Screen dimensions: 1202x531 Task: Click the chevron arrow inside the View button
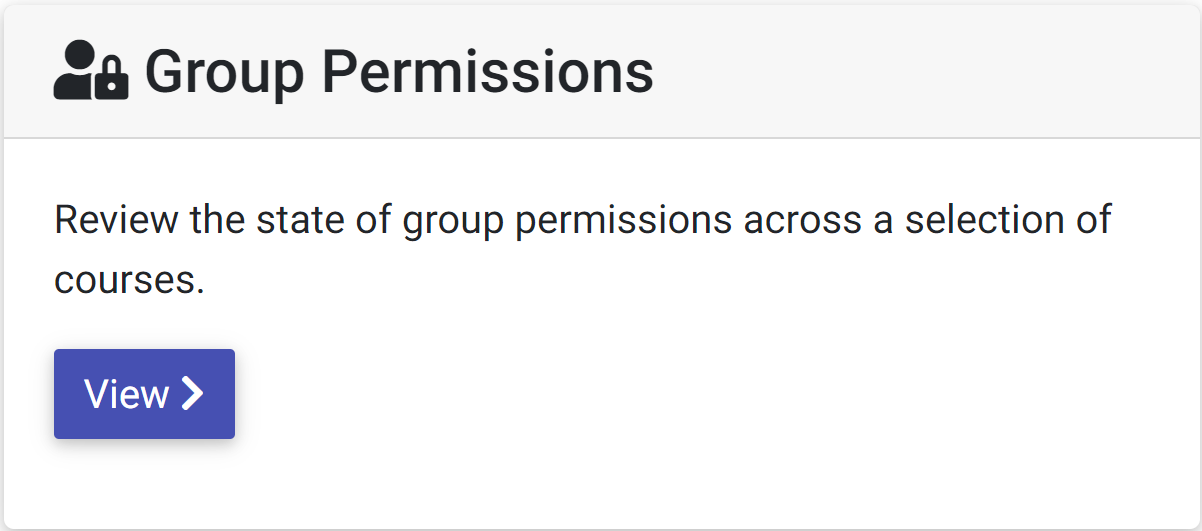[x=193, y=394]
